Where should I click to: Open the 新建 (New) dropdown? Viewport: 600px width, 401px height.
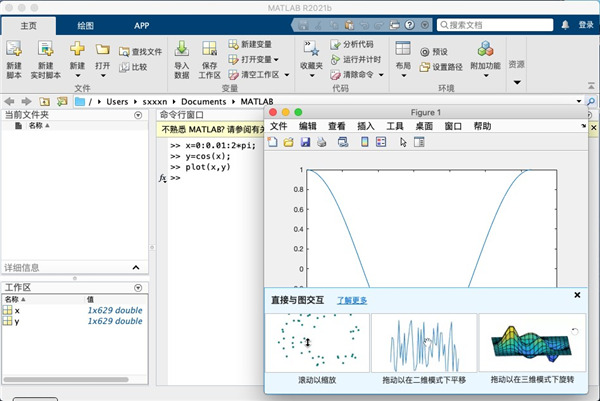click(77, 75)
